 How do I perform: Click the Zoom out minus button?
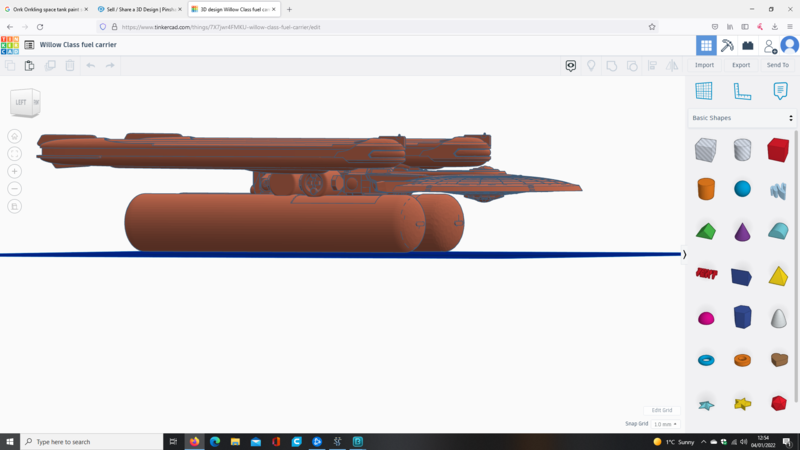pyautogui.click(x=14, y=189)
